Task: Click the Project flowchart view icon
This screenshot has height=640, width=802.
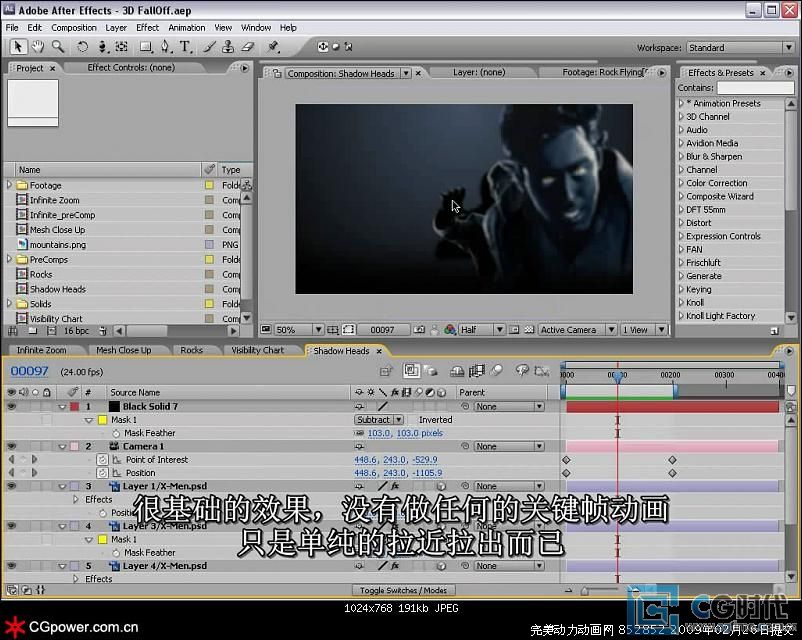Action: tap(247, 185)
